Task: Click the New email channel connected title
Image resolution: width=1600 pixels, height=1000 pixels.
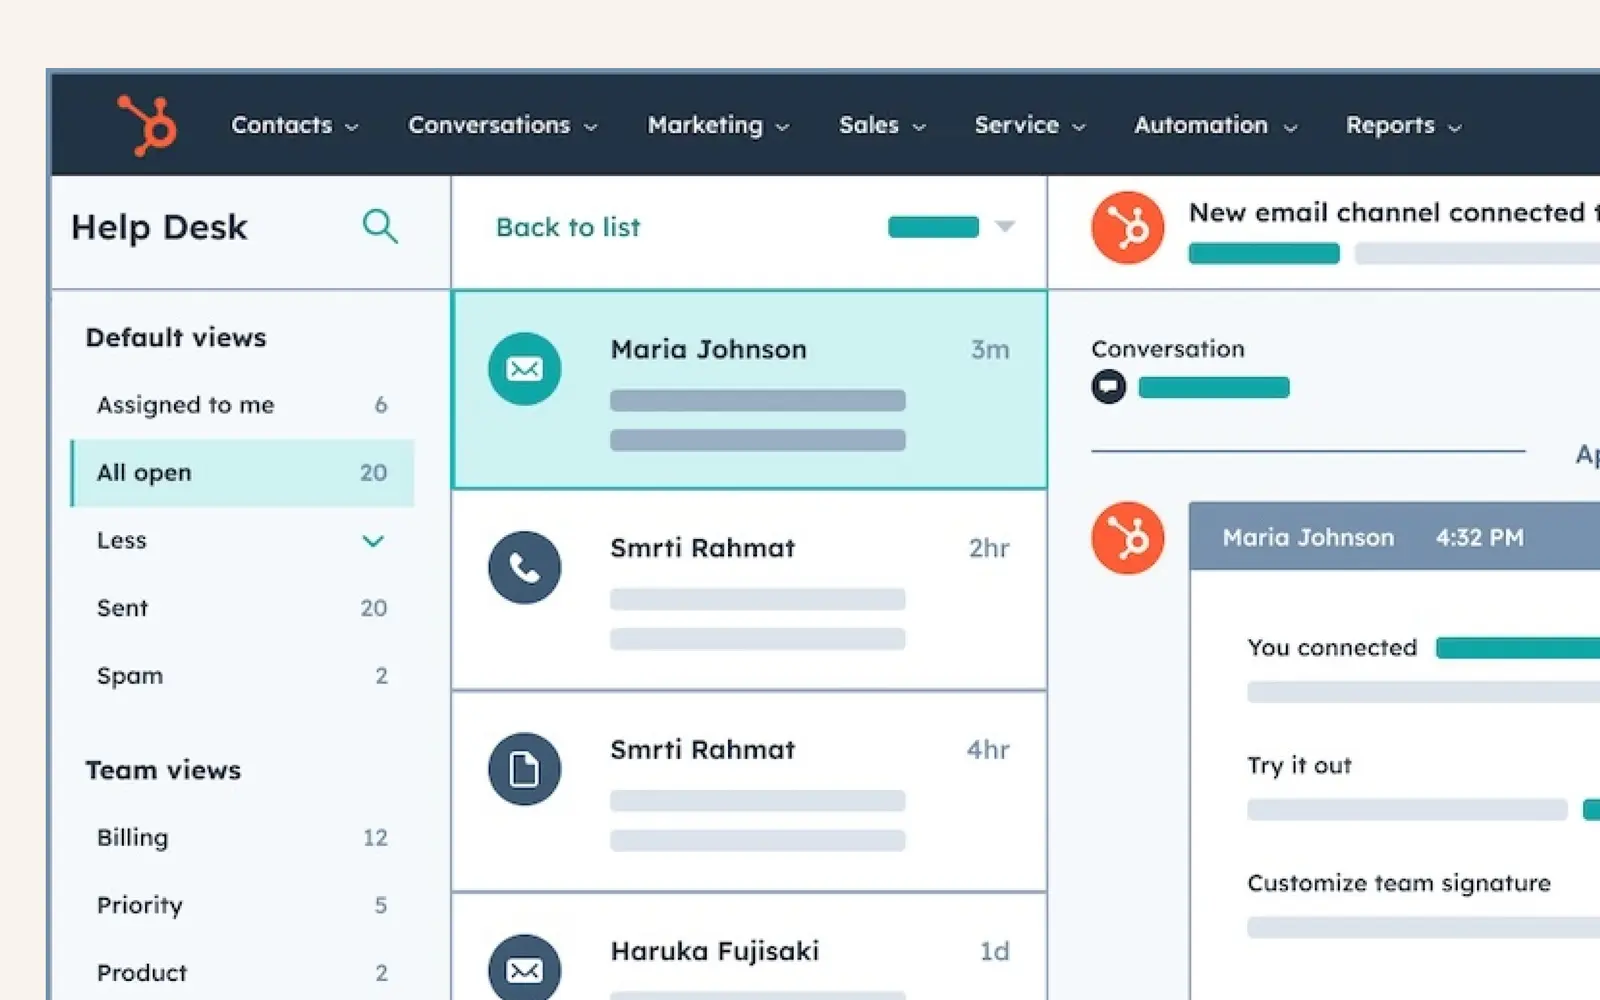Action: (x=1394, y=212)
